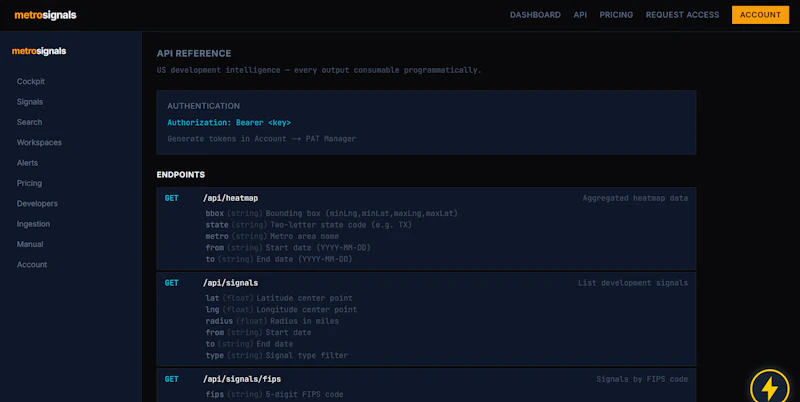Open Pricing in the sidebar
800x402 pixels.
[29, 183]
